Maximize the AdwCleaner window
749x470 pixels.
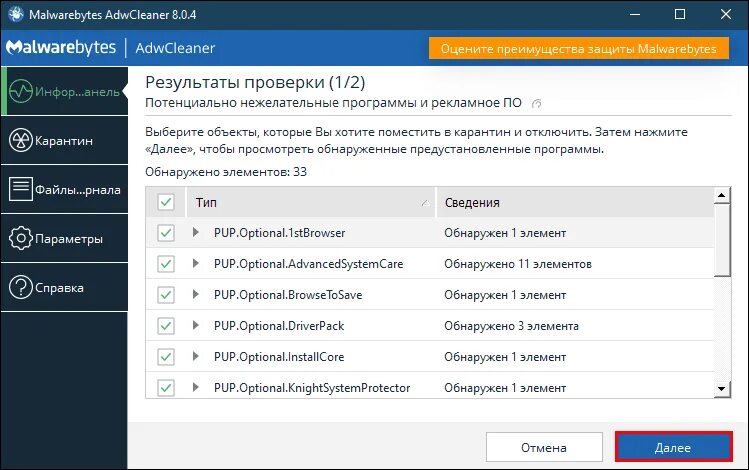[x=680, y=14]
